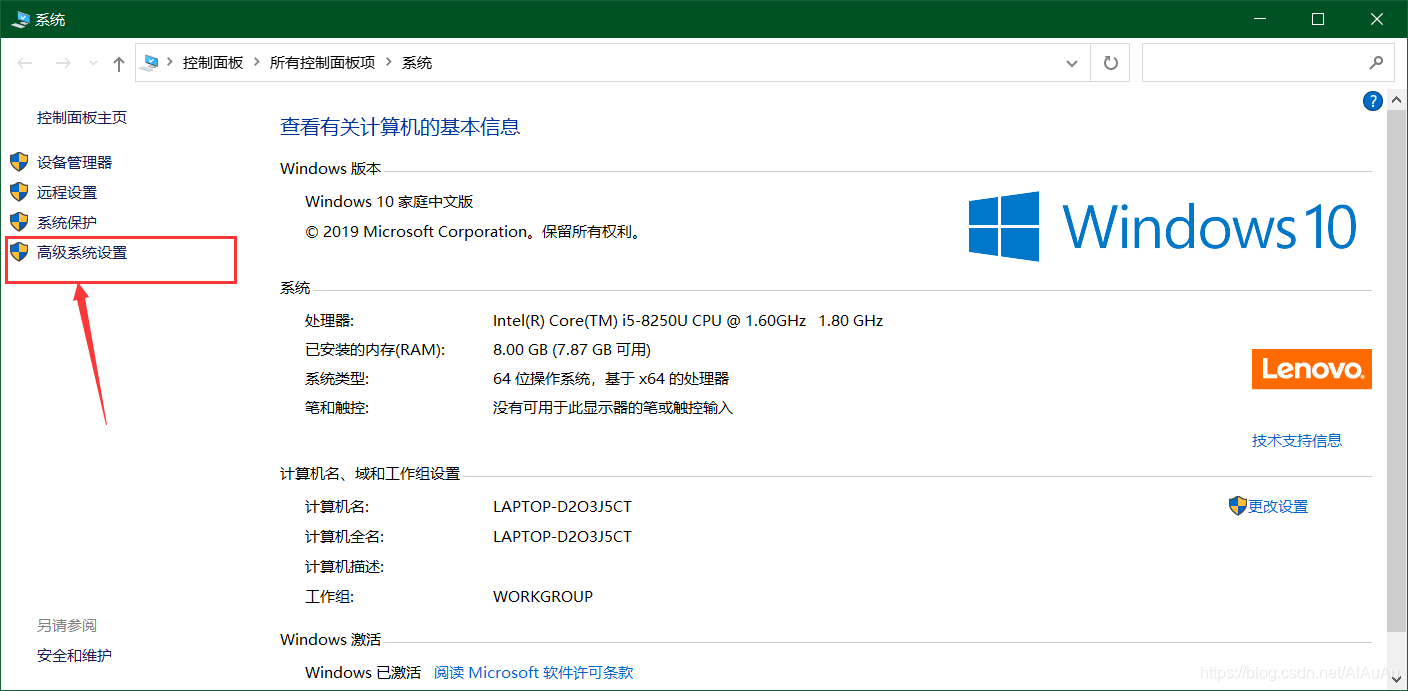Open the 技术支持信息 link

[x=1296, y=440]
